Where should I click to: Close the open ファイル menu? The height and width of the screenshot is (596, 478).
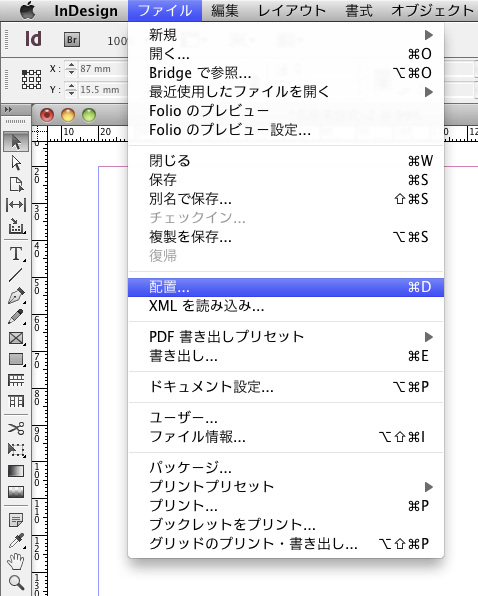(x=165, y=11)
